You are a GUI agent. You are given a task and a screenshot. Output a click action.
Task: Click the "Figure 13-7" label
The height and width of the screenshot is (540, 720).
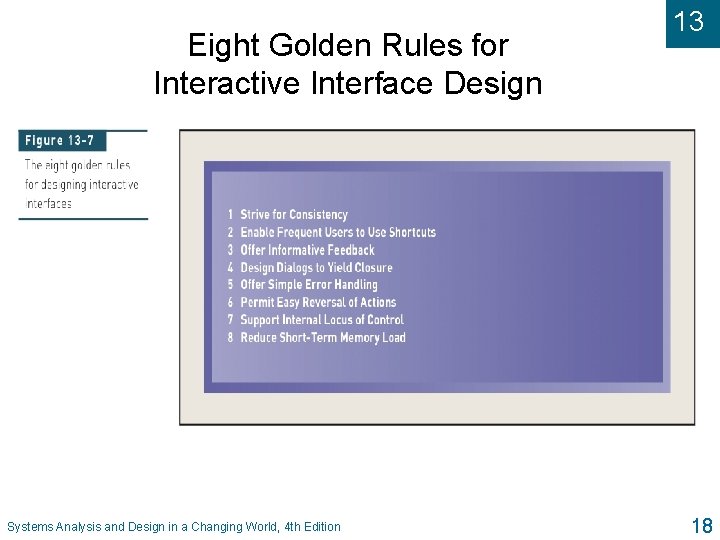[x=62, y=141]
